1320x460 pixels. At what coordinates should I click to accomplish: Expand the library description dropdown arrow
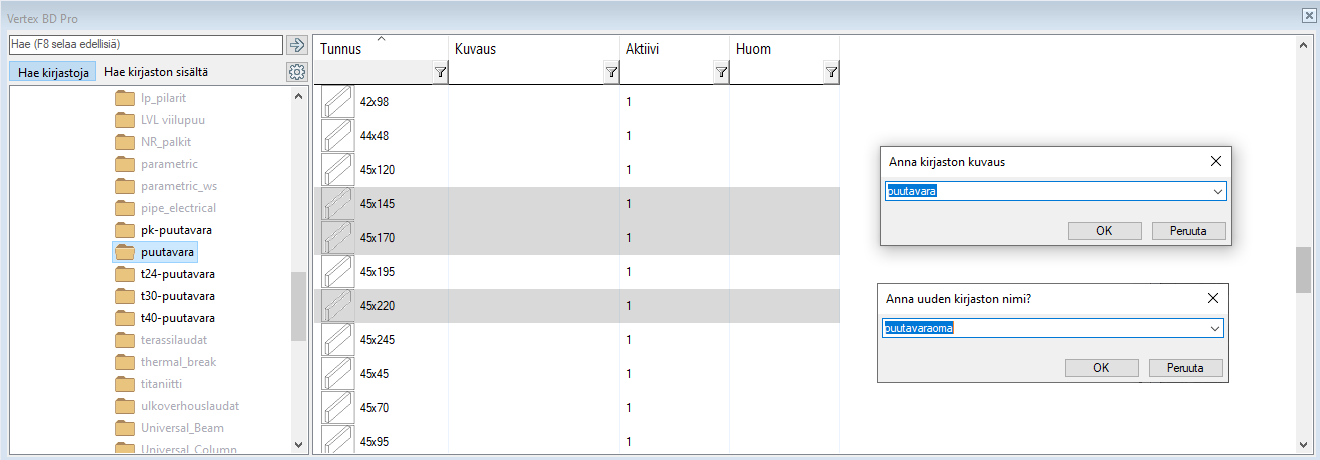[x=1217, y=191]
